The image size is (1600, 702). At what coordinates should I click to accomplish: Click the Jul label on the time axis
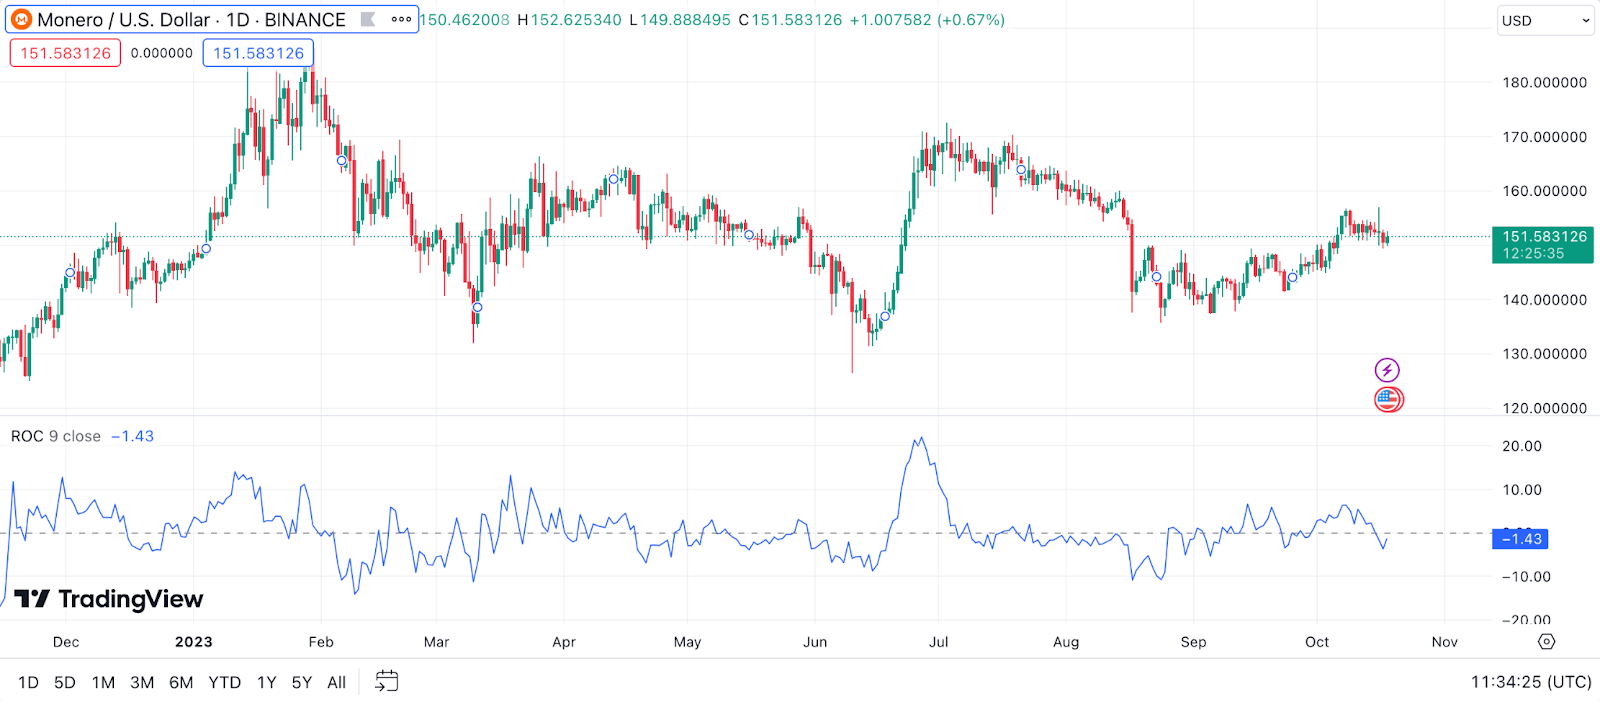[x=938, y=642]
